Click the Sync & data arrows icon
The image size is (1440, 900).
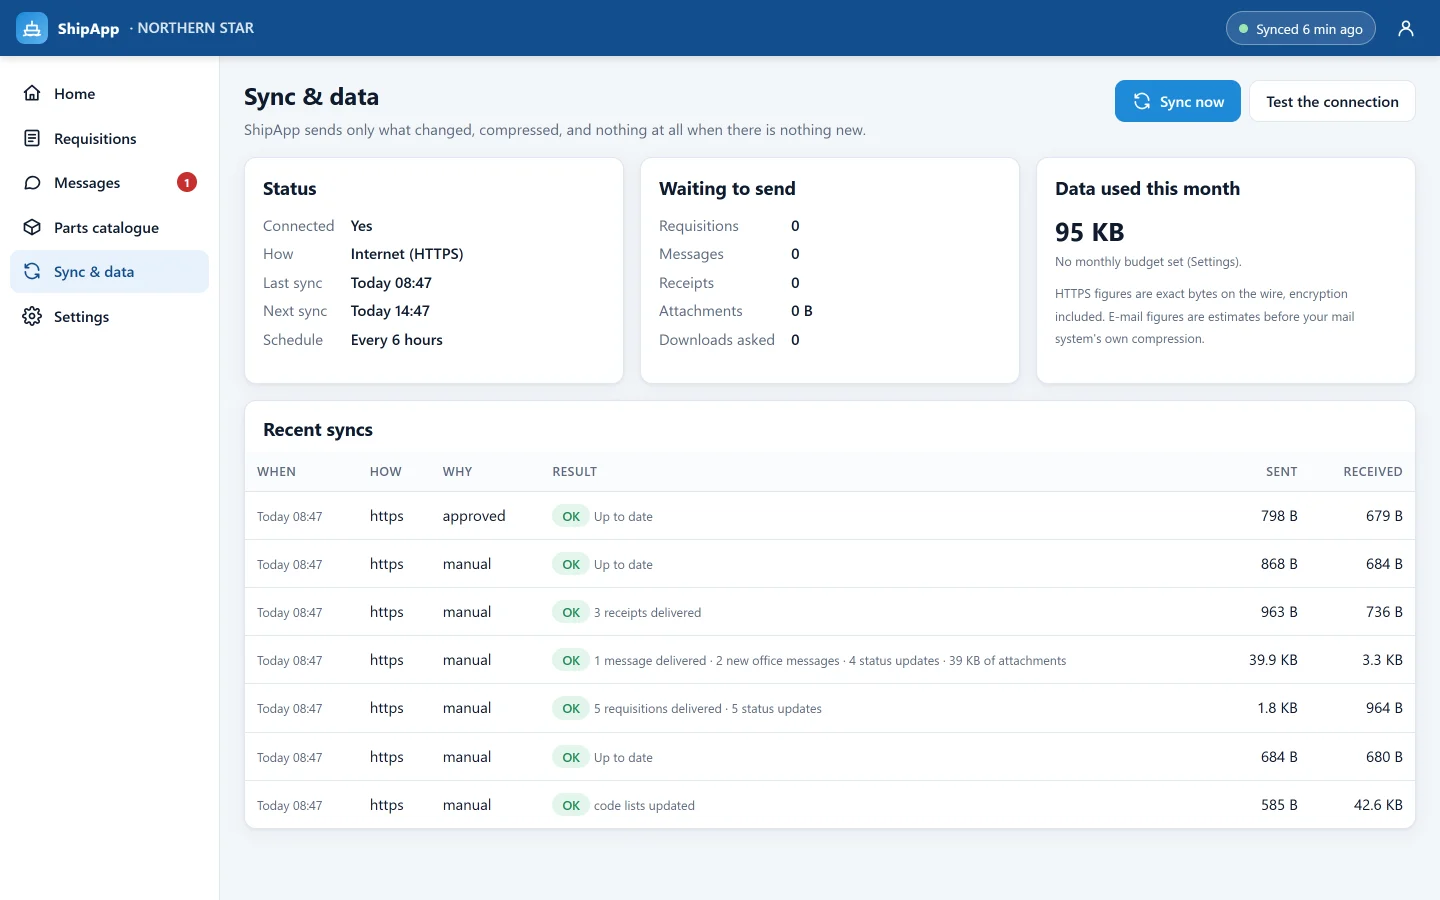coord(32,271)
